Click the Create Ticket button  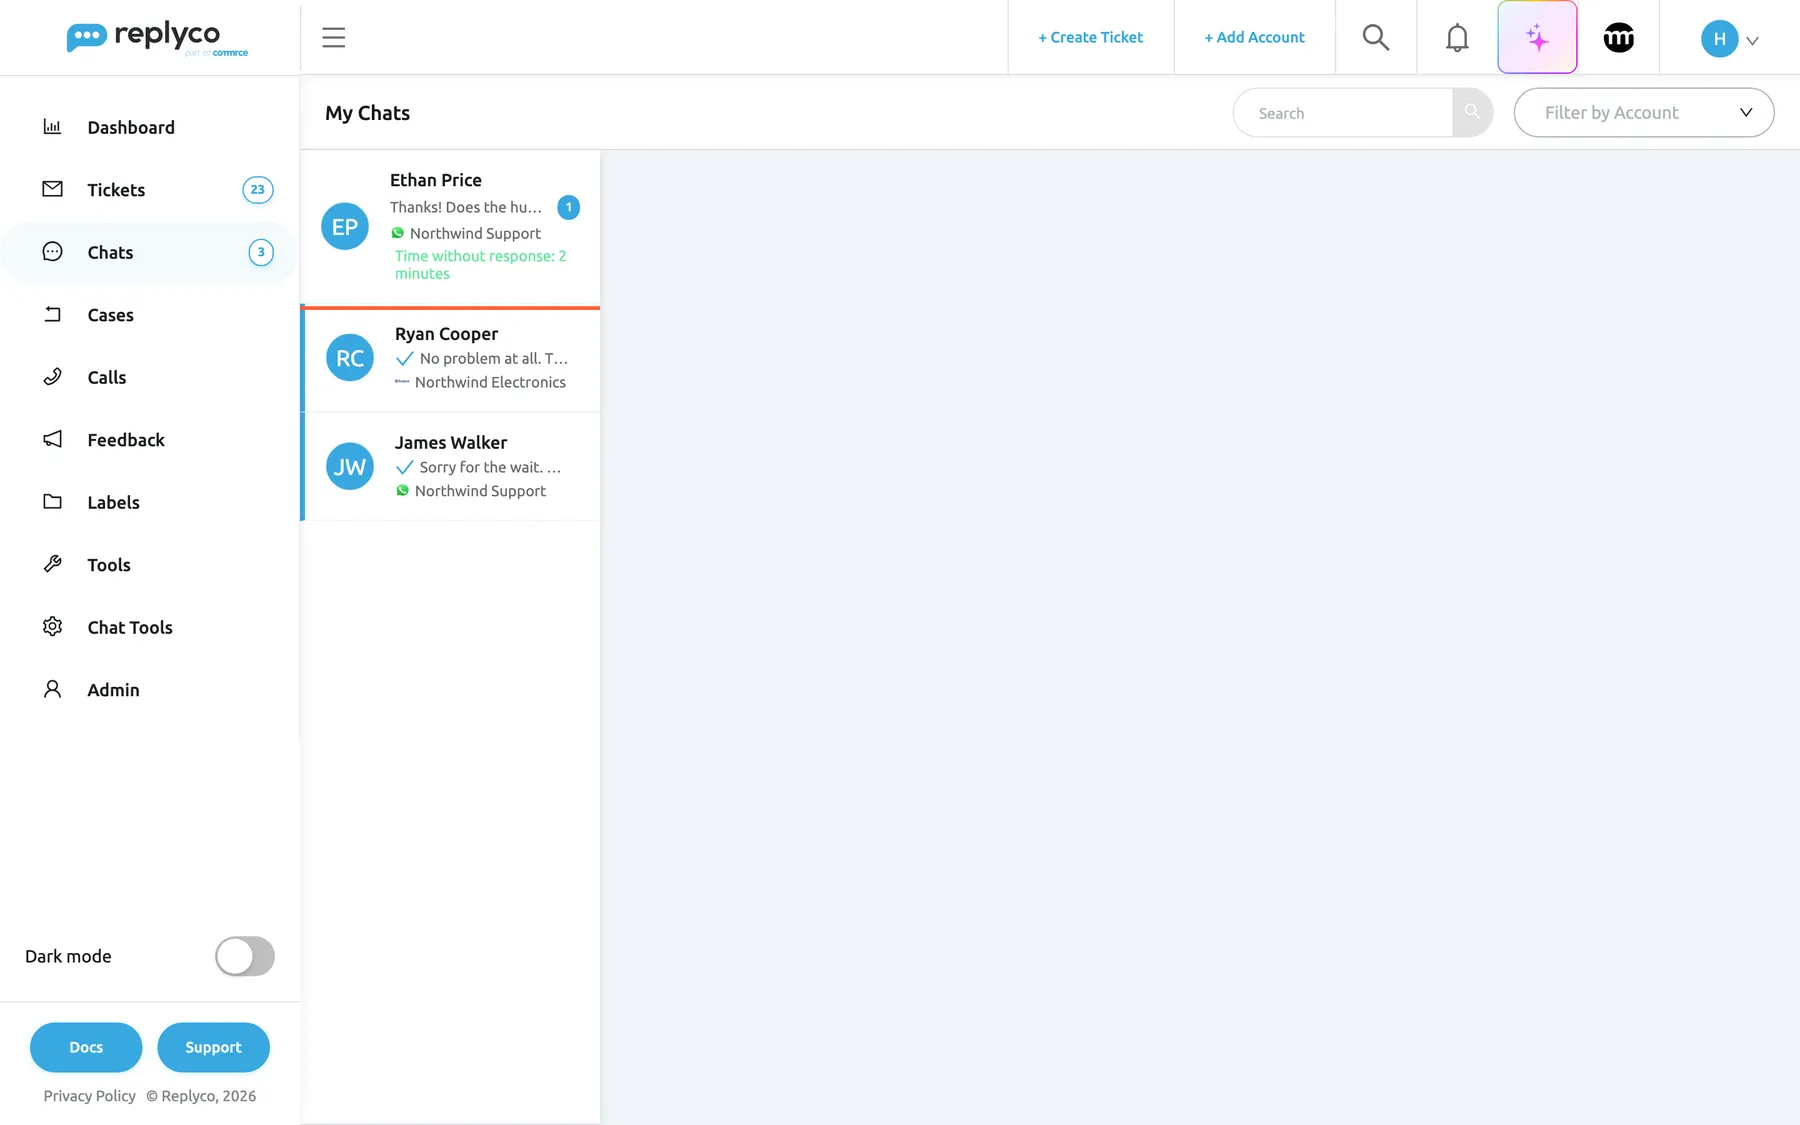[x=1090, y=37]
